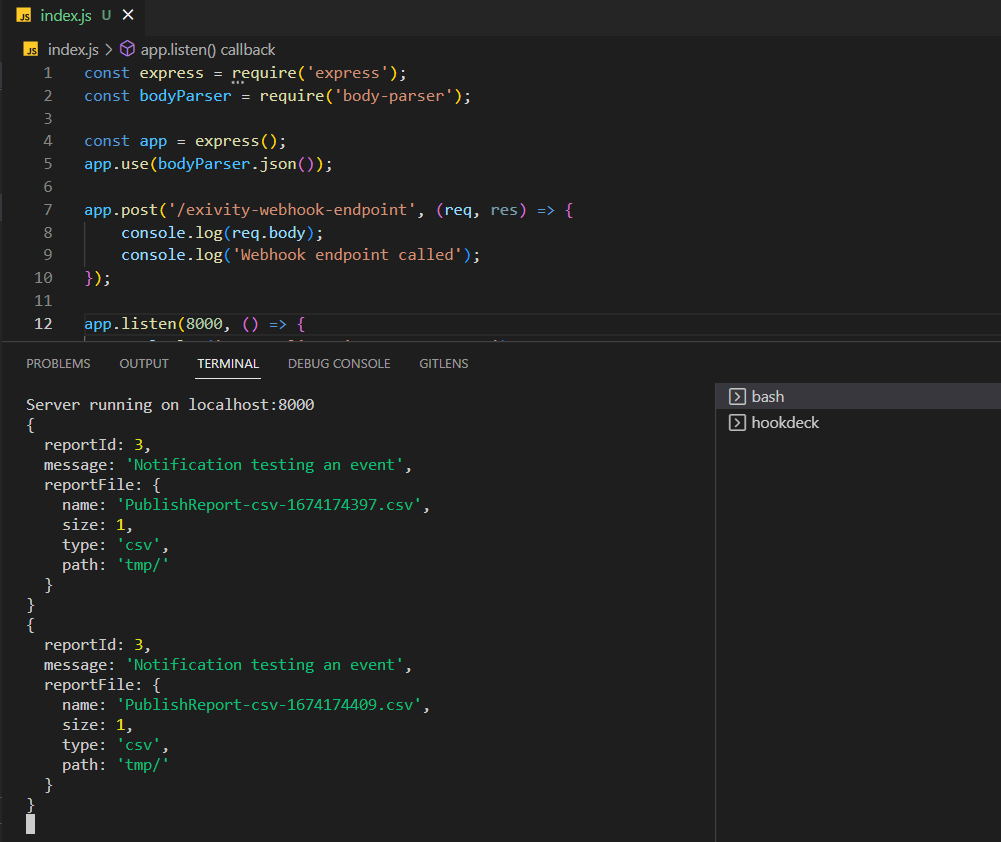Open the GITLENS tab
Viewport: 1001px width, 842px height.
[443, 364]
